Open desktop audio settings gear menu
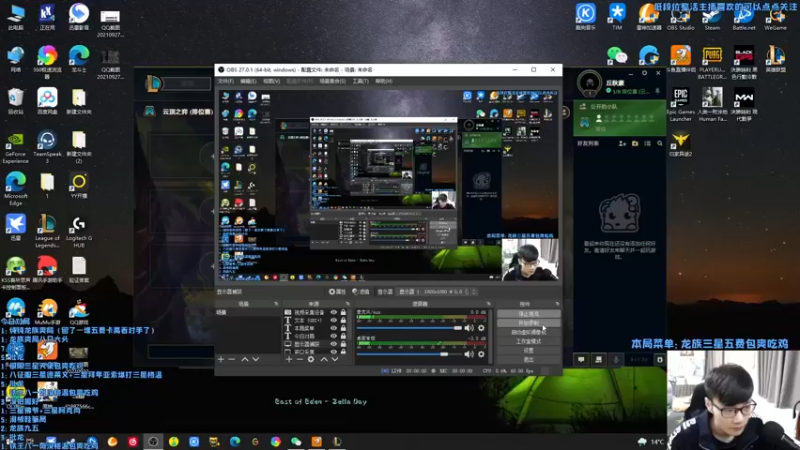 coord(481,354)
